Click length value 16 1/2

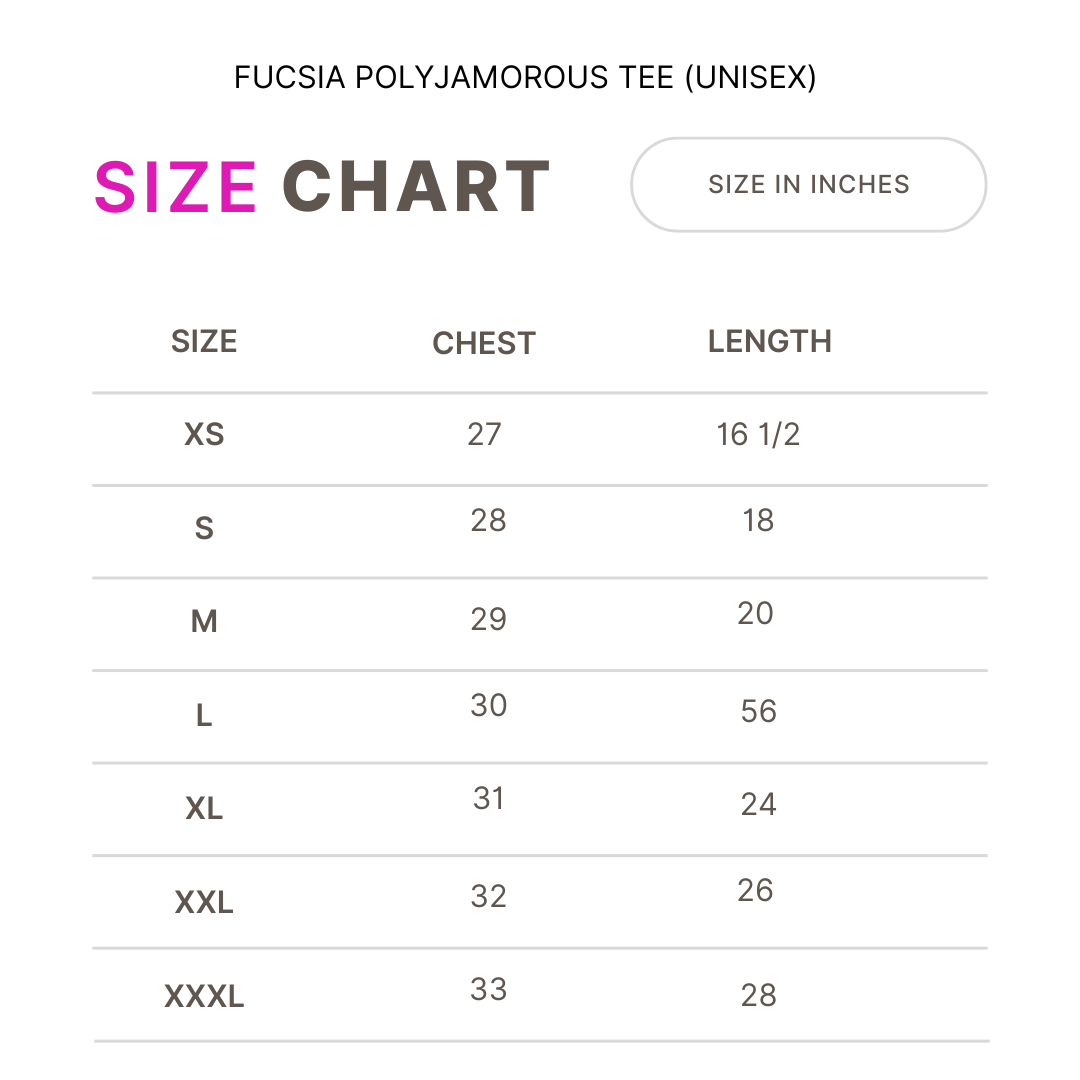click(758, 435)
